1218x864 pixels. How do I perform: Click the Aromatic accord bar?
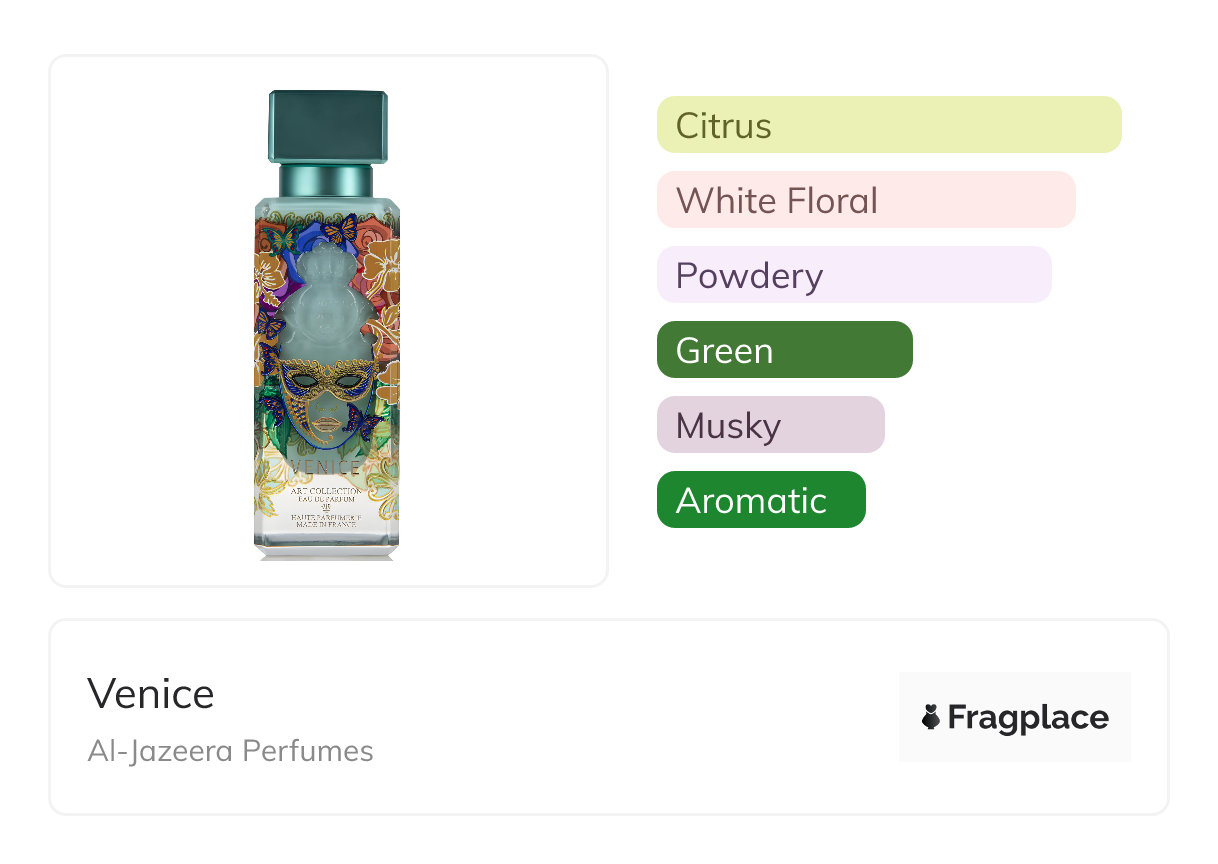point(760,500)
